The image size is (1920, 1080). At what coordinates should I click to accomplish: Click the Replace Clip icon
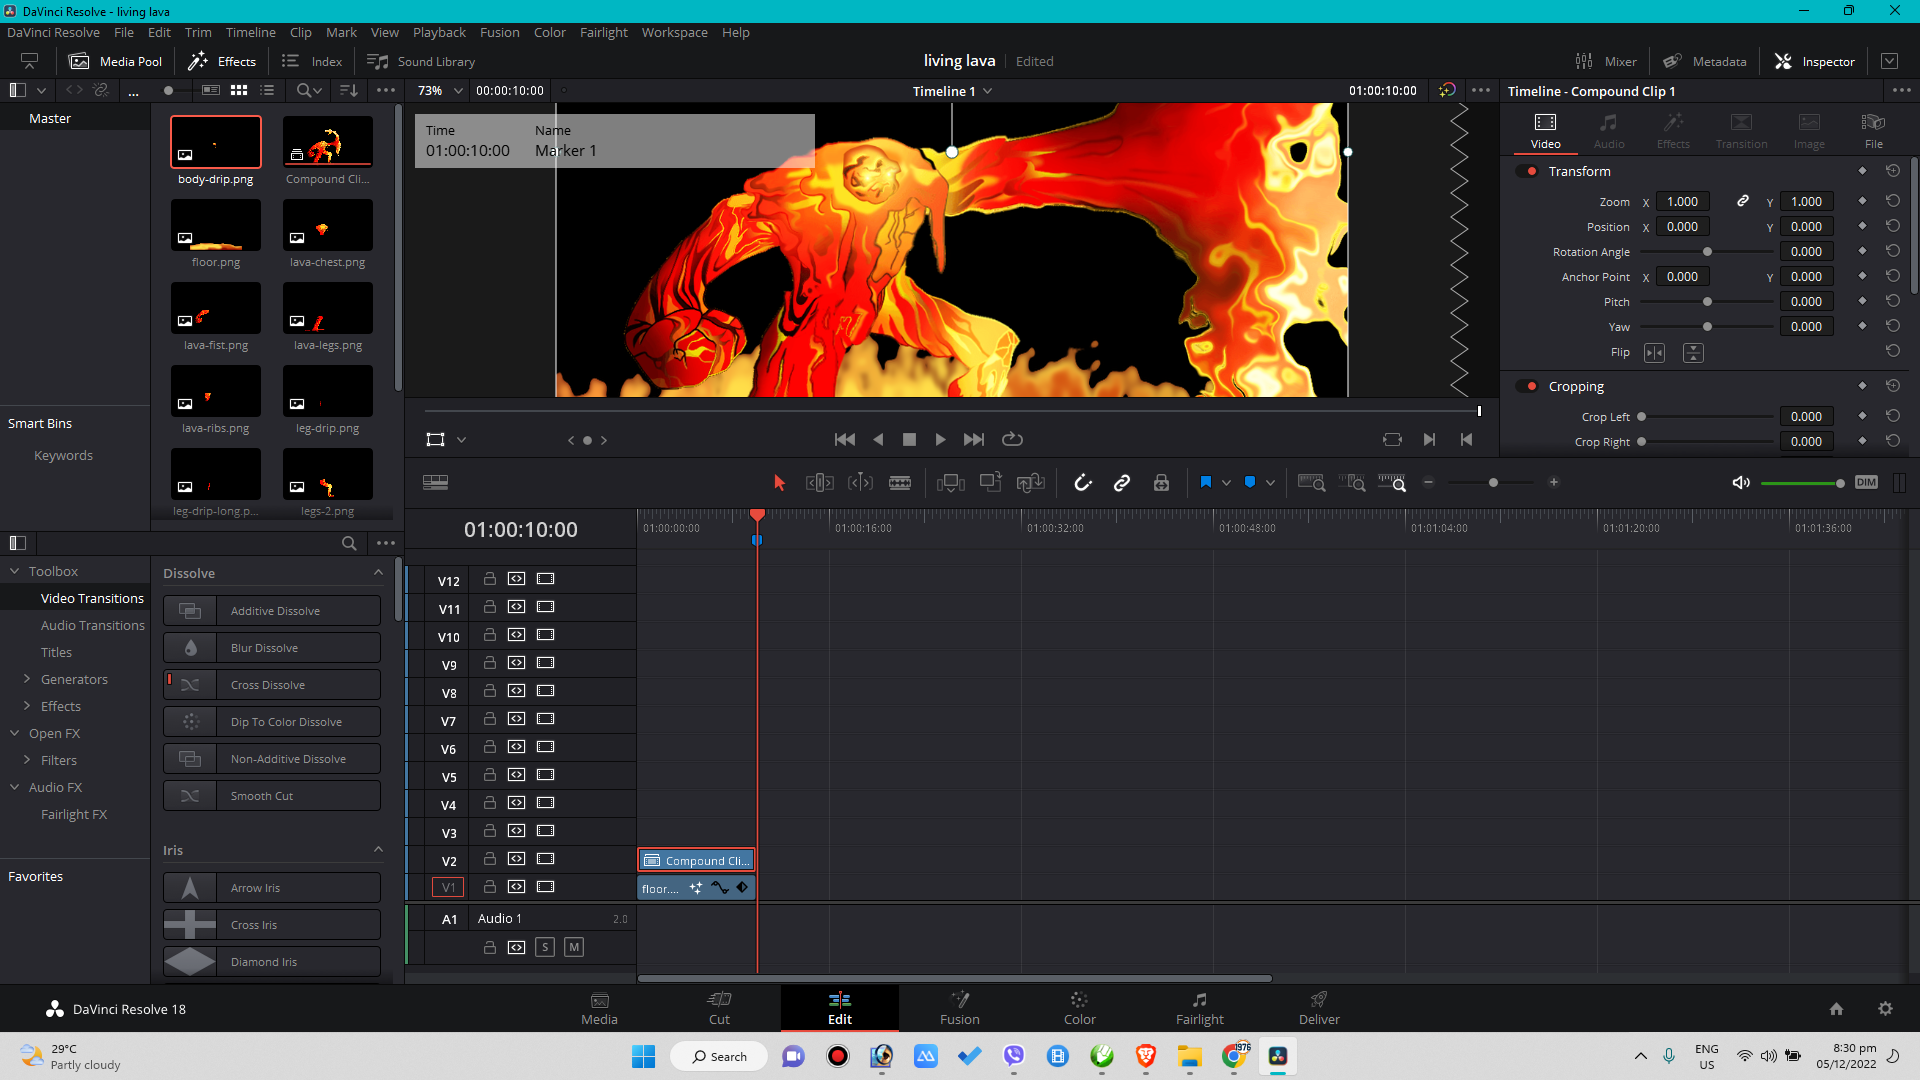1031,483
